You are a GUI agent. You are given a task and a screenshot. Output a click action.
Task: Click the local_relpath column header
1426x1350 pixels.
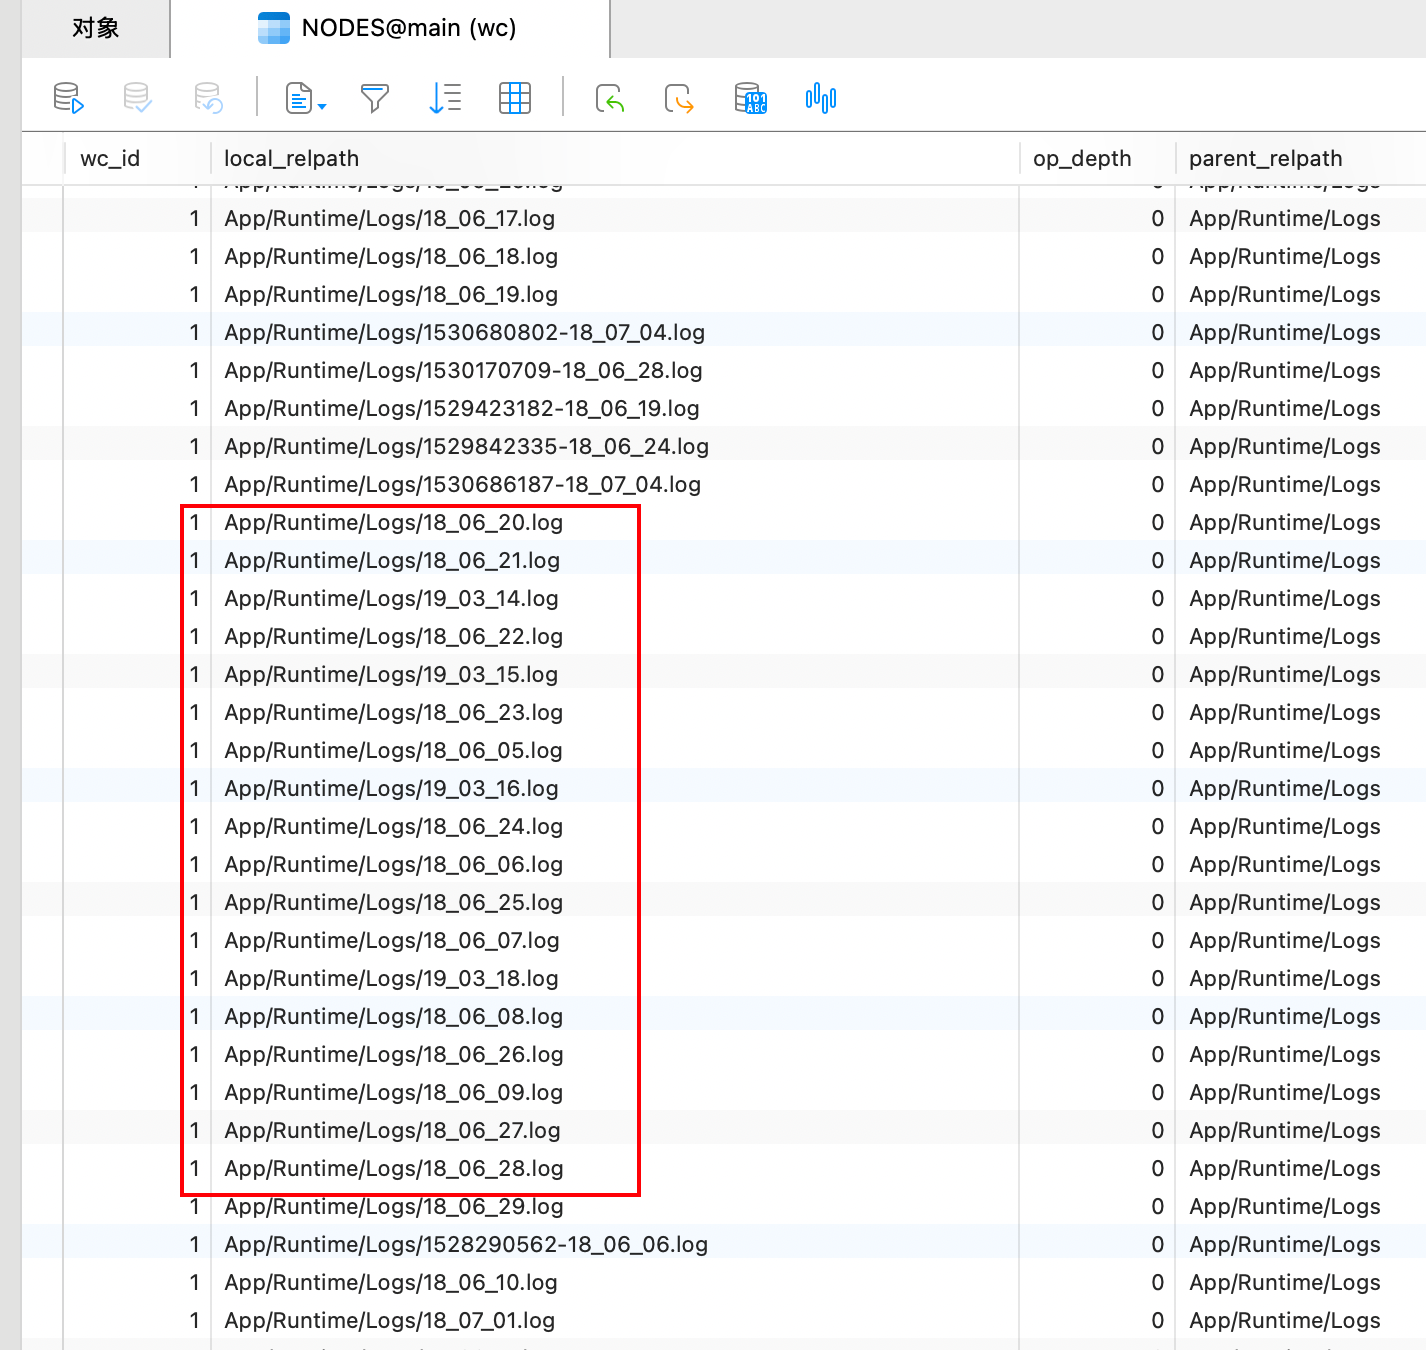615,158
